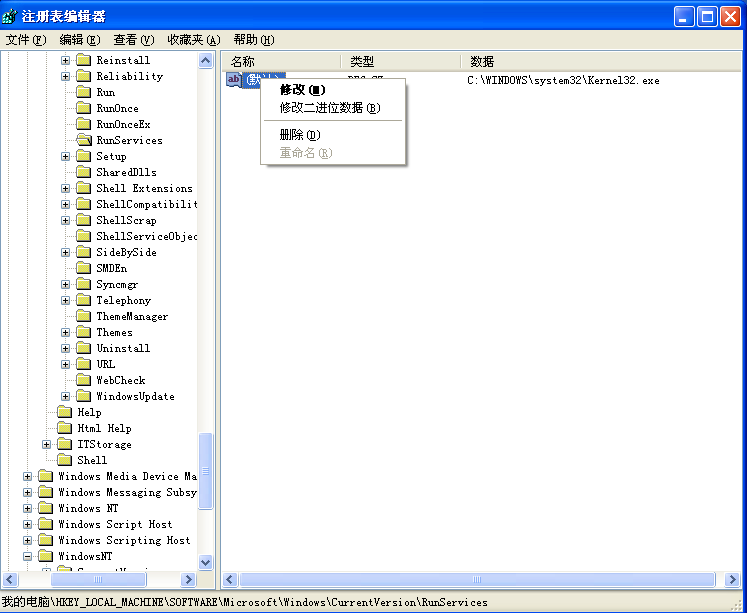Click the Themes folder icon
This screenshot has width=747, height=613.
coord(83,332)
